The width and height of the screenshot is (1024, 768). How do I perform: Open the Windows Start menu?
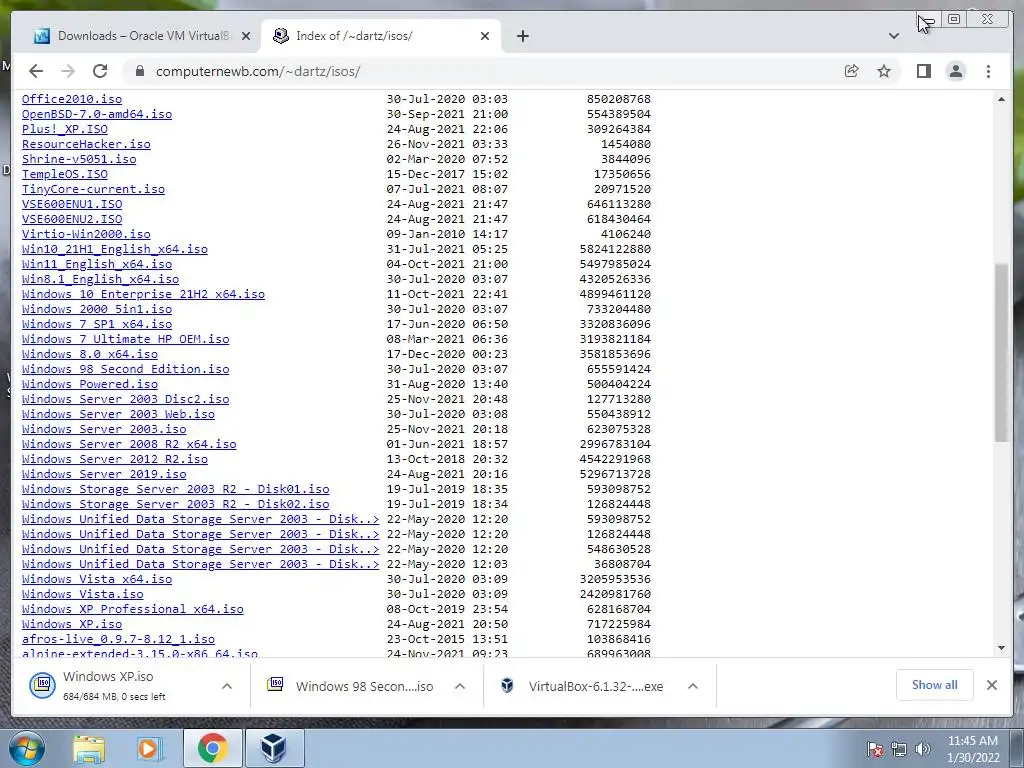click(27, 748)
